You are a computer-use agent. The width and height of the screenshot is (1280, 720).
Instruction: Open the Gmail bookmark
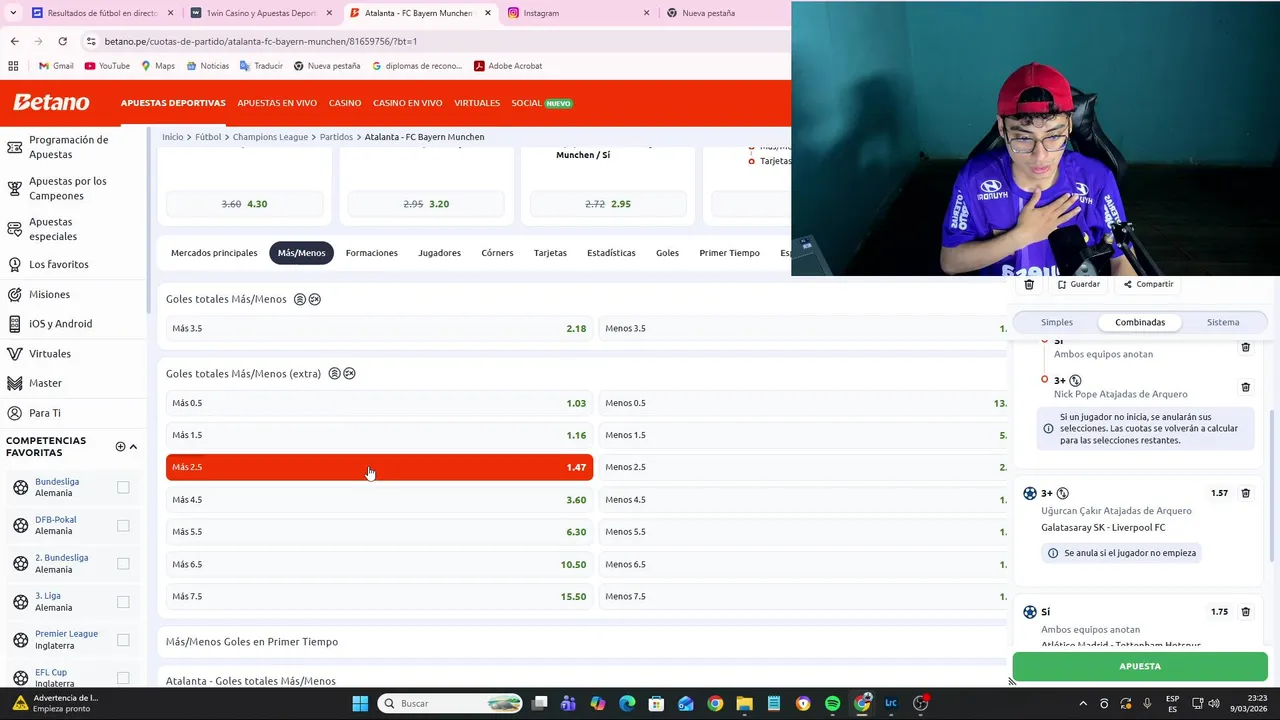pos(55,66)
